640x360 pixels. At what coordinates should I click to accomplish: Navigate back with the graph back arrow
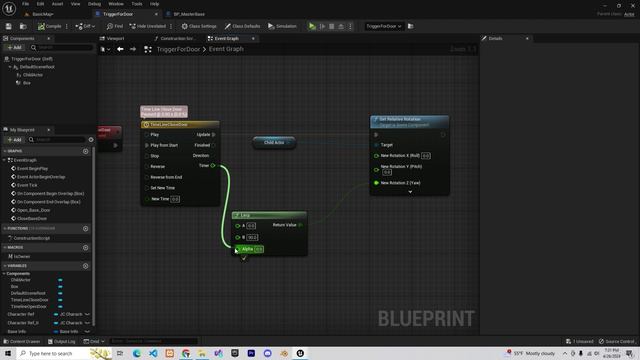120,49
